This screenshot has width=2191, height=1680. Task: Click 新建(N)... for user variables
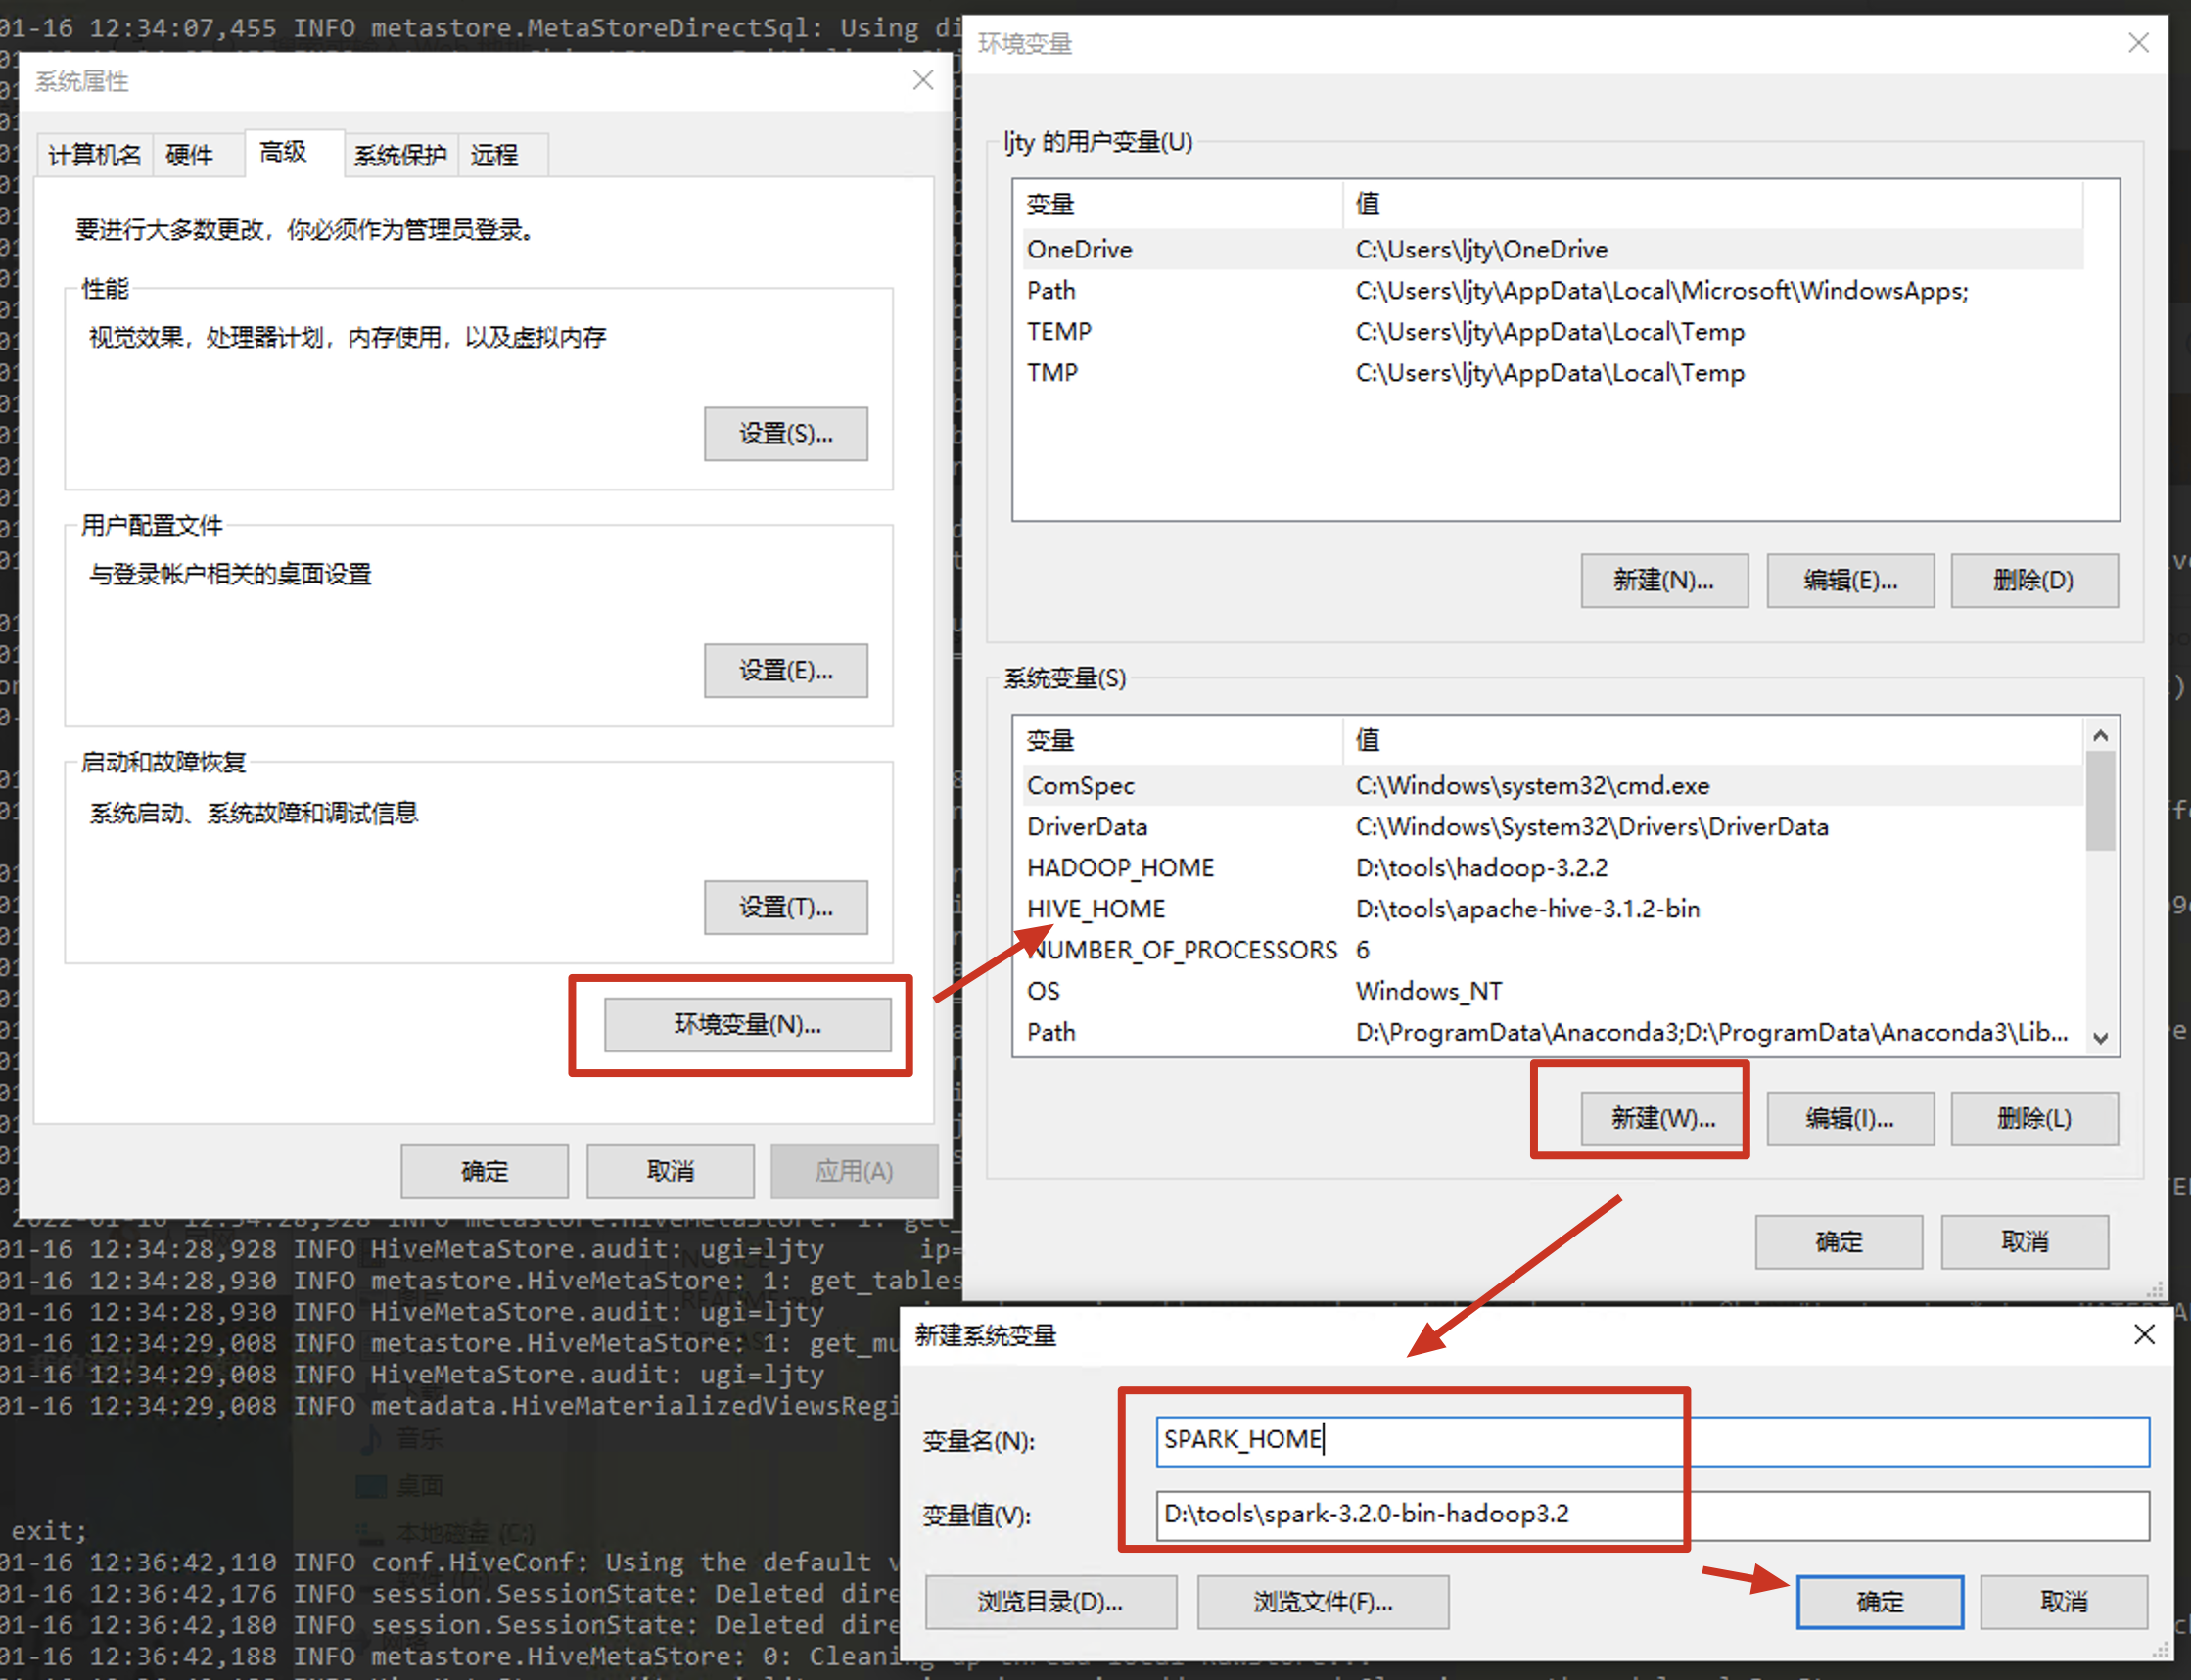(1665, 581)
